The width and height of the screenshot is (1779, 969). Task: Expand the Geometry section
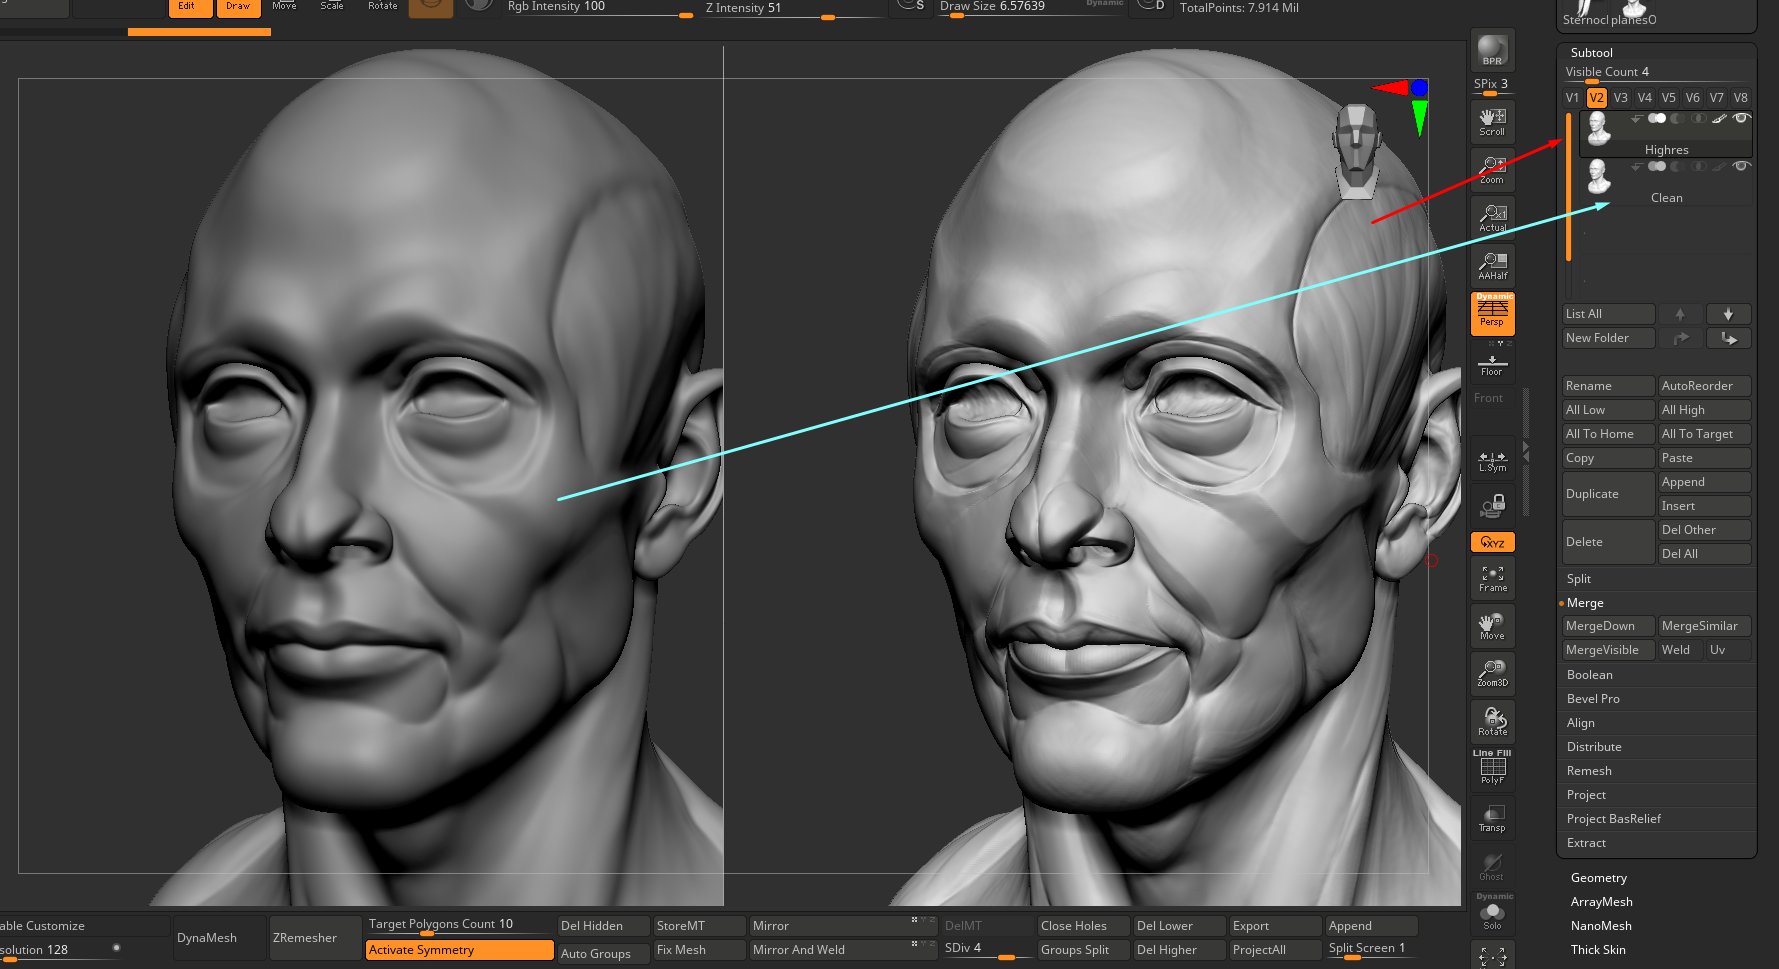pyautogui.click(x=1598, y=877)
